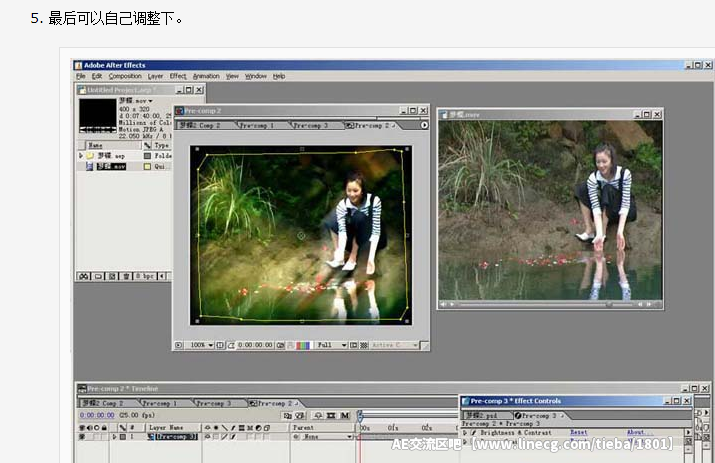Select the highlighted .mov item in Project
Image resolution: width=715 pixels, height=463 pixels.
(111, 167)
